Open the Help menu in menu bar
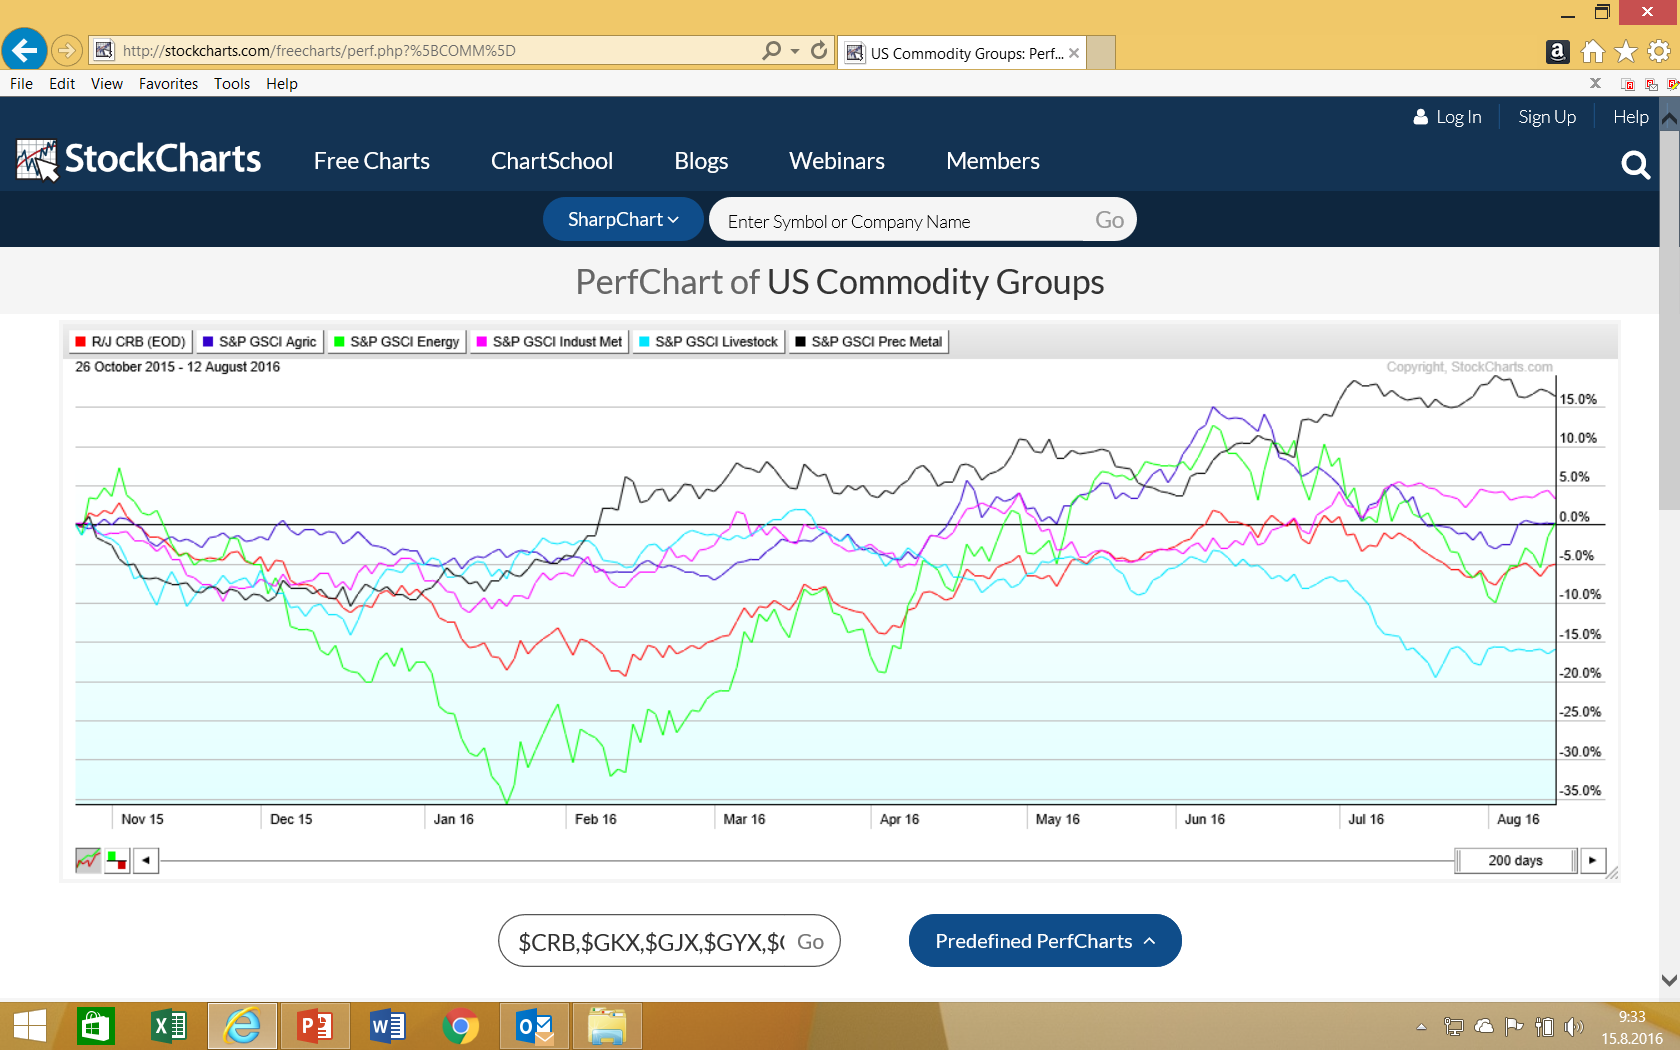1680x1050 pixels. pos(282,84)
